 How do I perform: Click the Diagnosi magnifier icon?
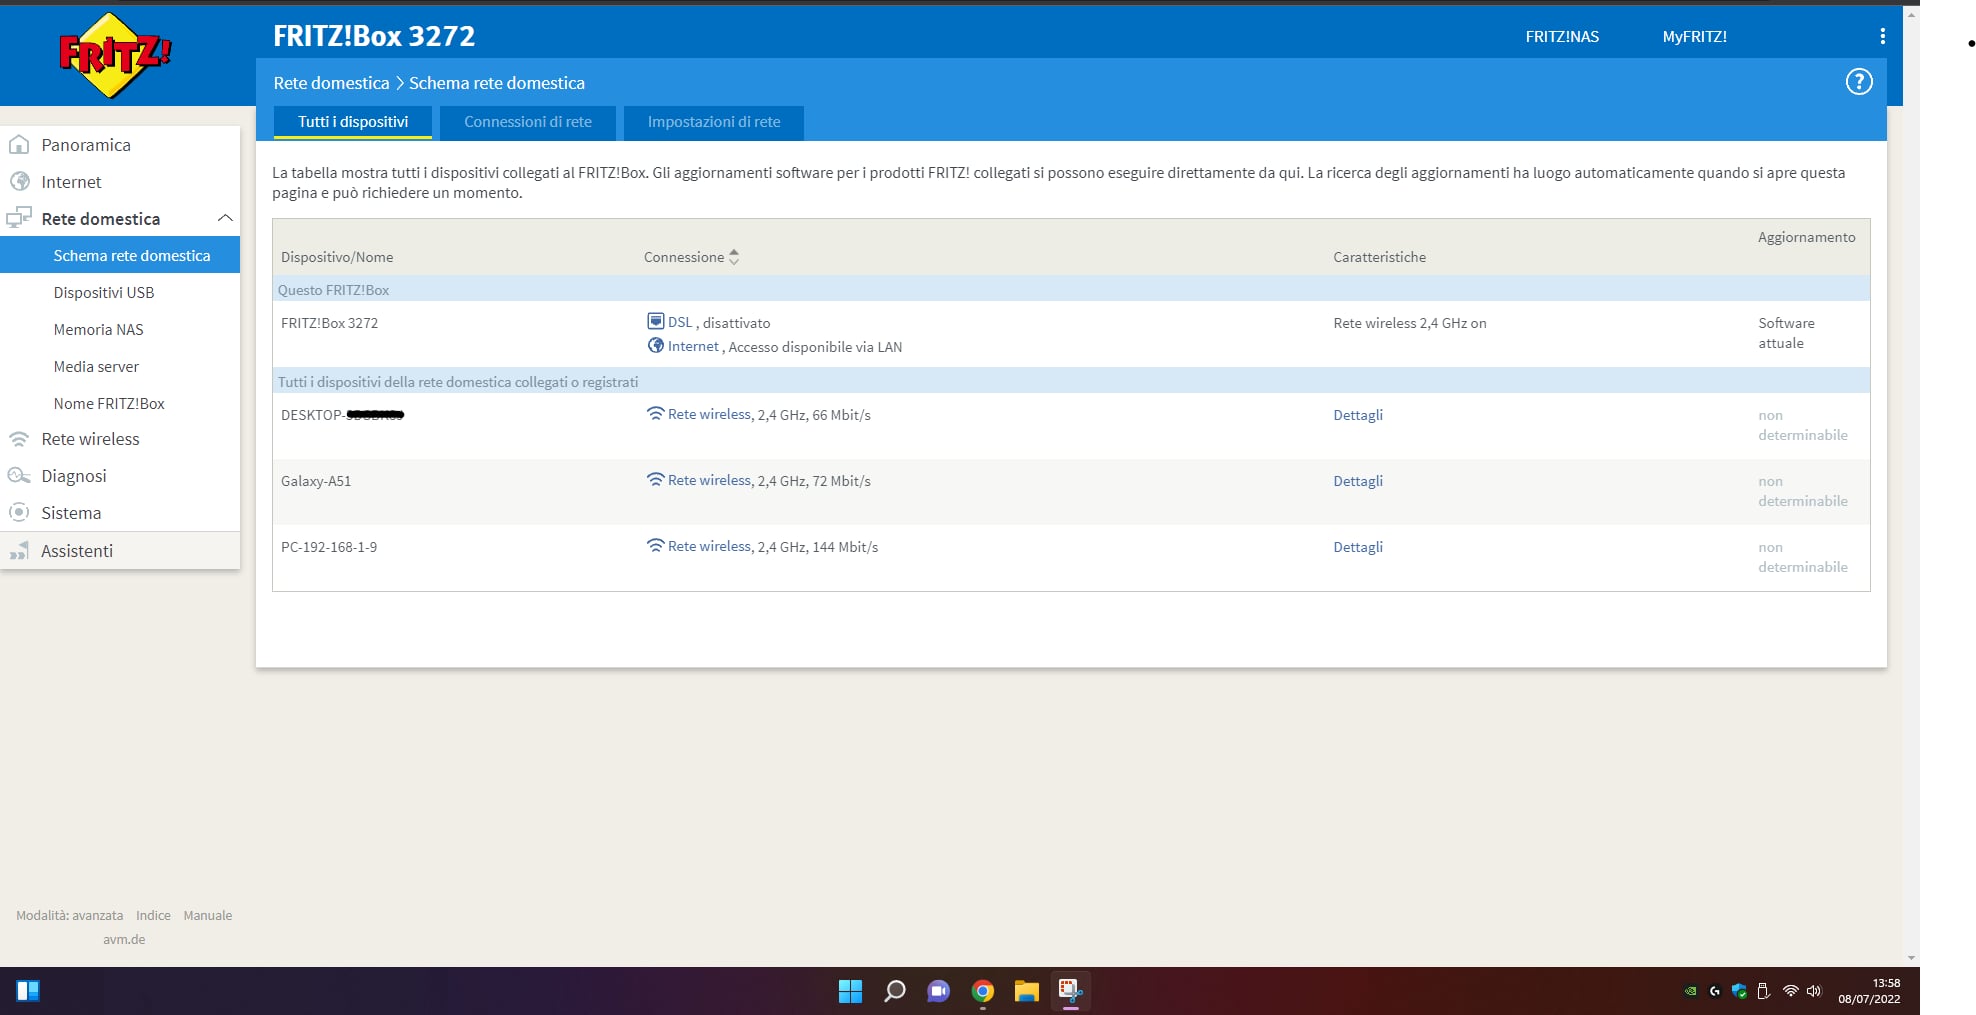click(x=19, y=476)
